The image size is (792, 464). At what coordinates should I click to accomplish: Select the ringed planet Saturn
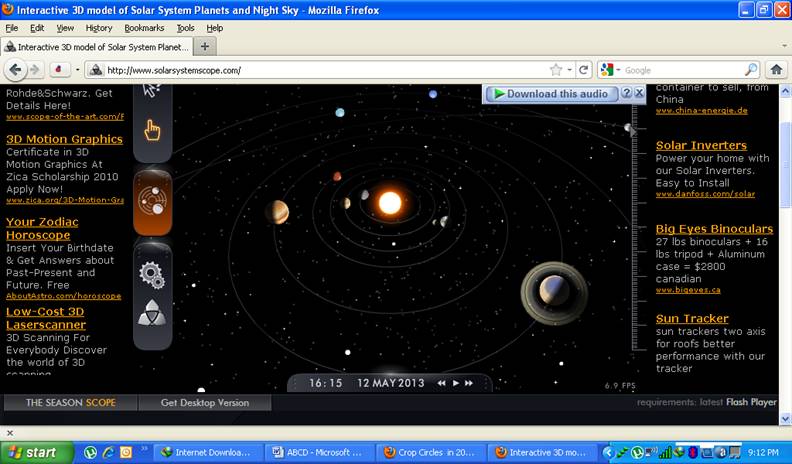tap(552, 291)
